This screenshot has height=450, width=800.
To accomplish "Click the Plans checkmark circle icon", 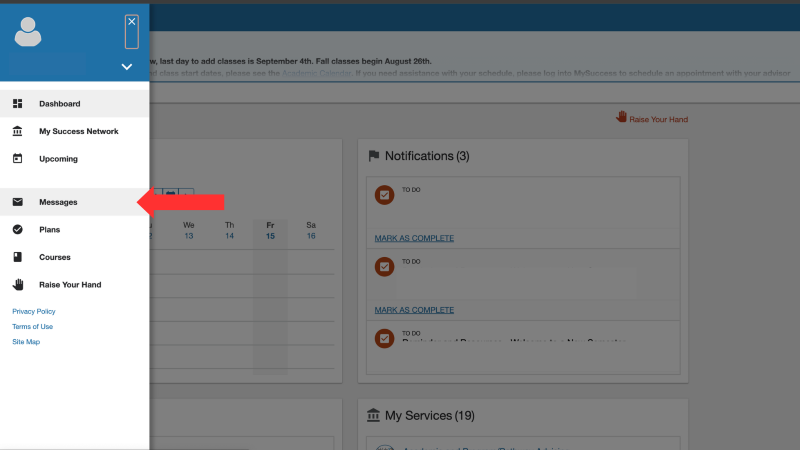I will point(17,230).
